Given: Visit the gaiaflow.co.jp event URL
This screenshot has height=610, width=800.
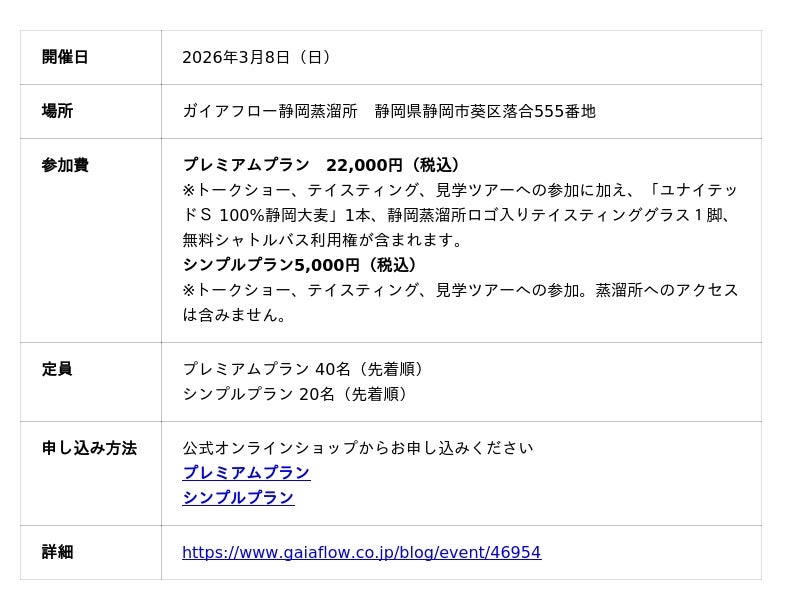Looking at the screenshot, I should coord(361,552).
